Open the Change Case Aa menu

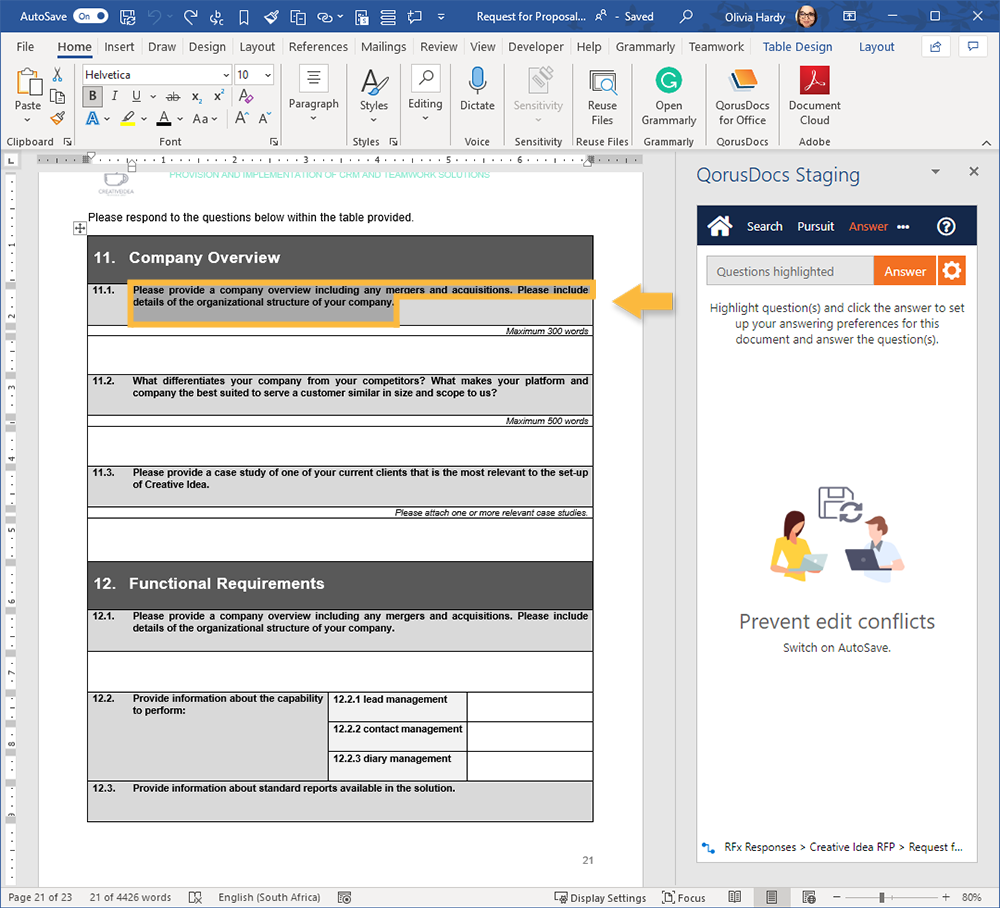coord(205,119)
